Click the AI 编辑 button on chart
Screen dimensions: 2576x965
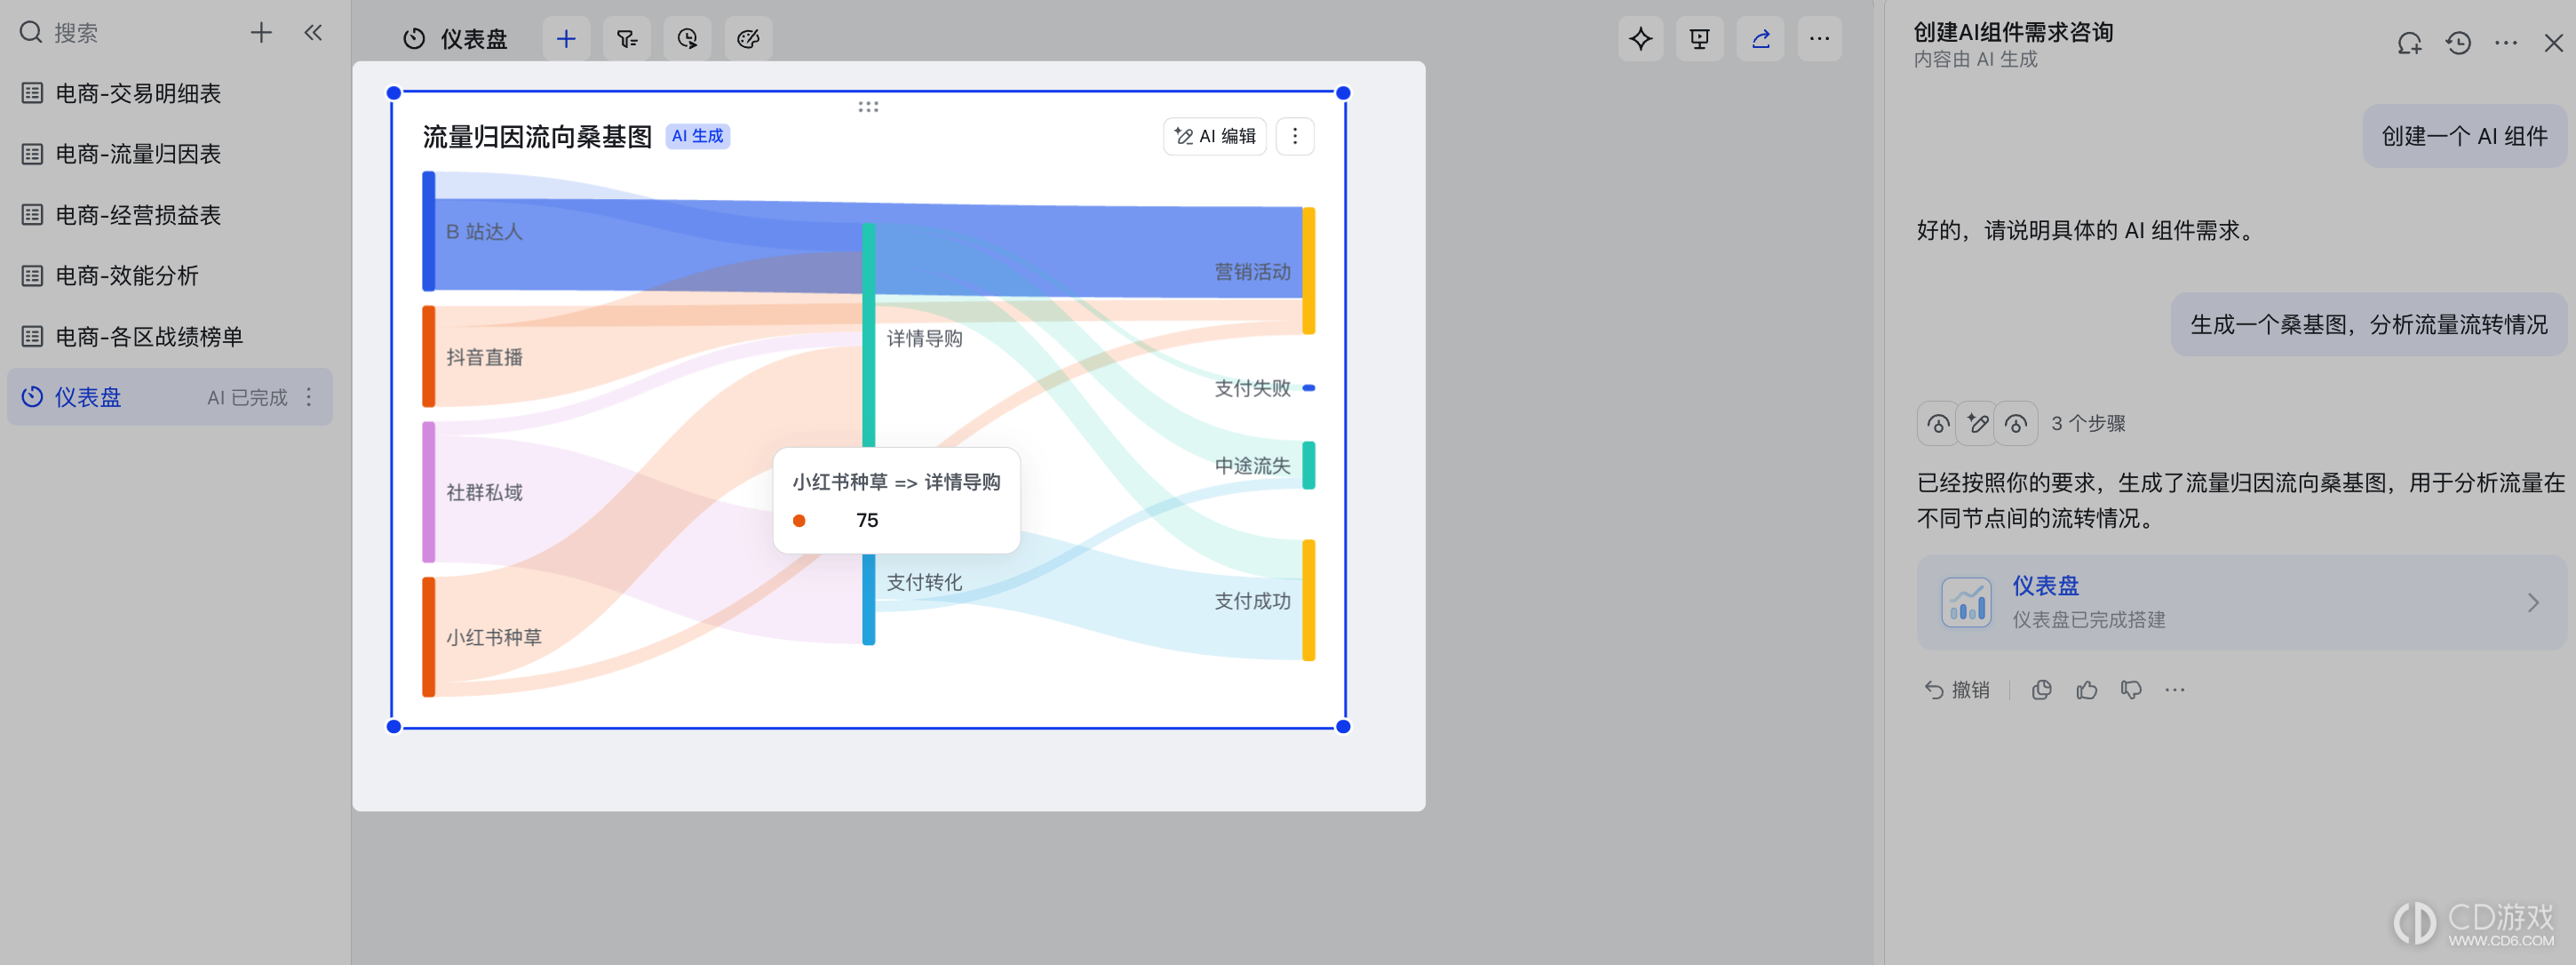pyautogui.click(x=1215, y=136)
